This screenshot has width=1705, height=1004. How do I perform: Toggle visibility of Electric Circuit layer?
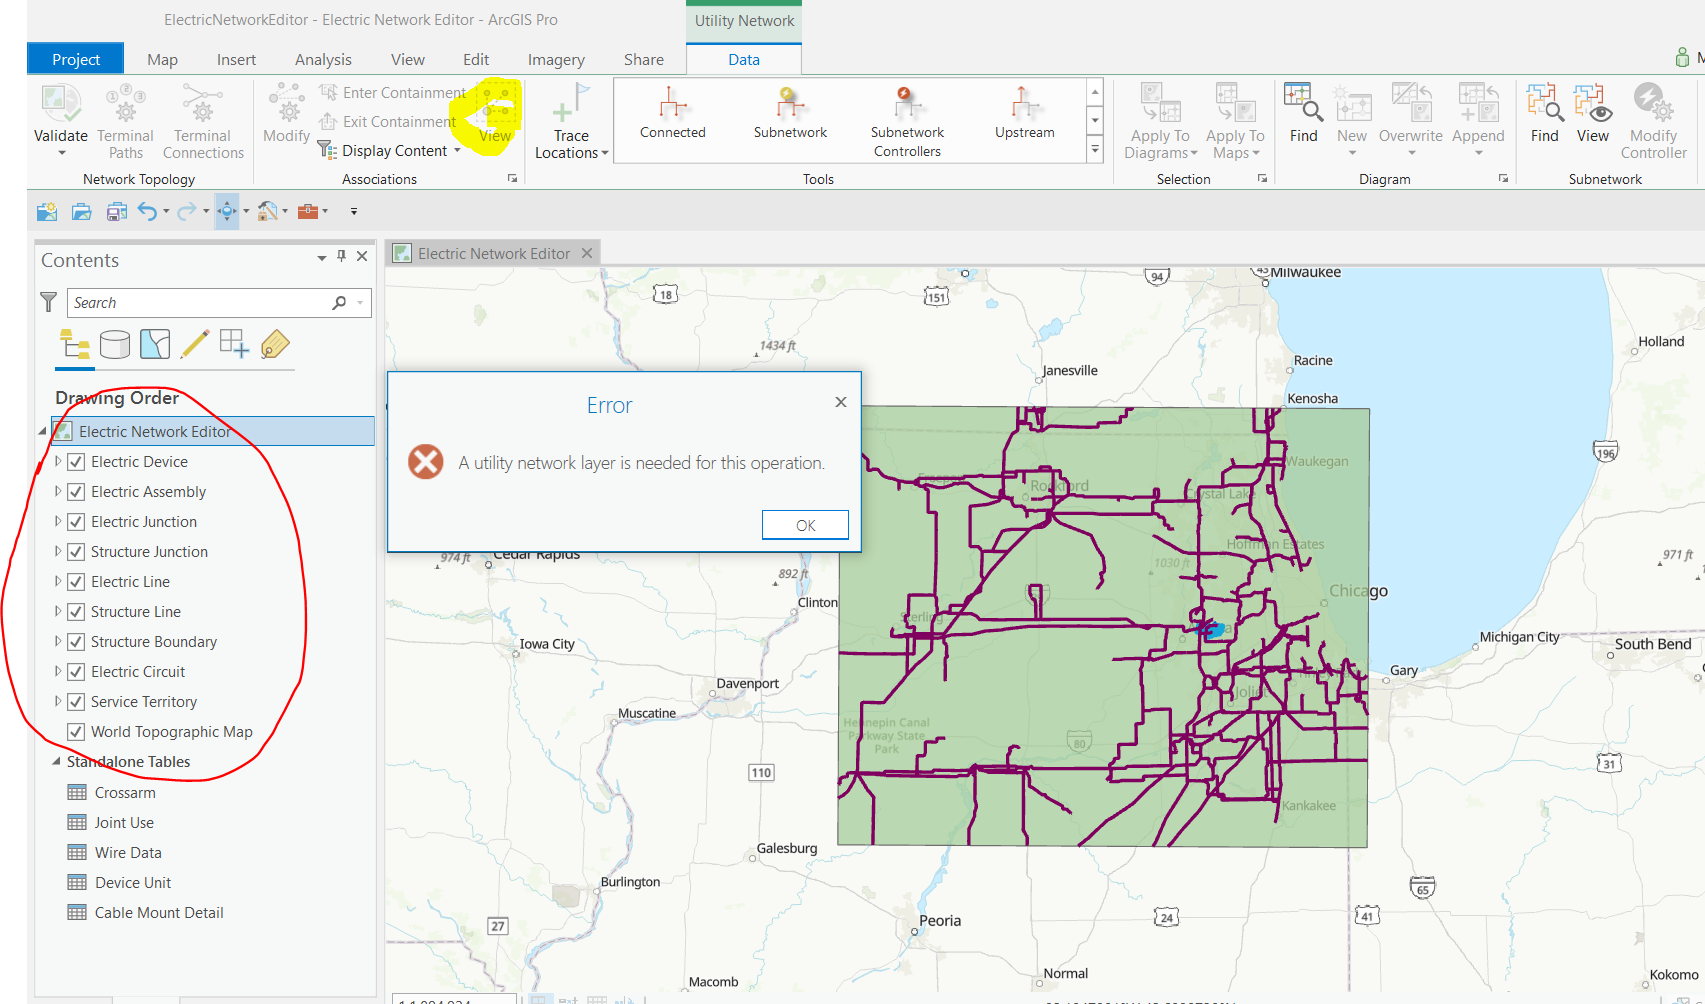tap(76, 672)
